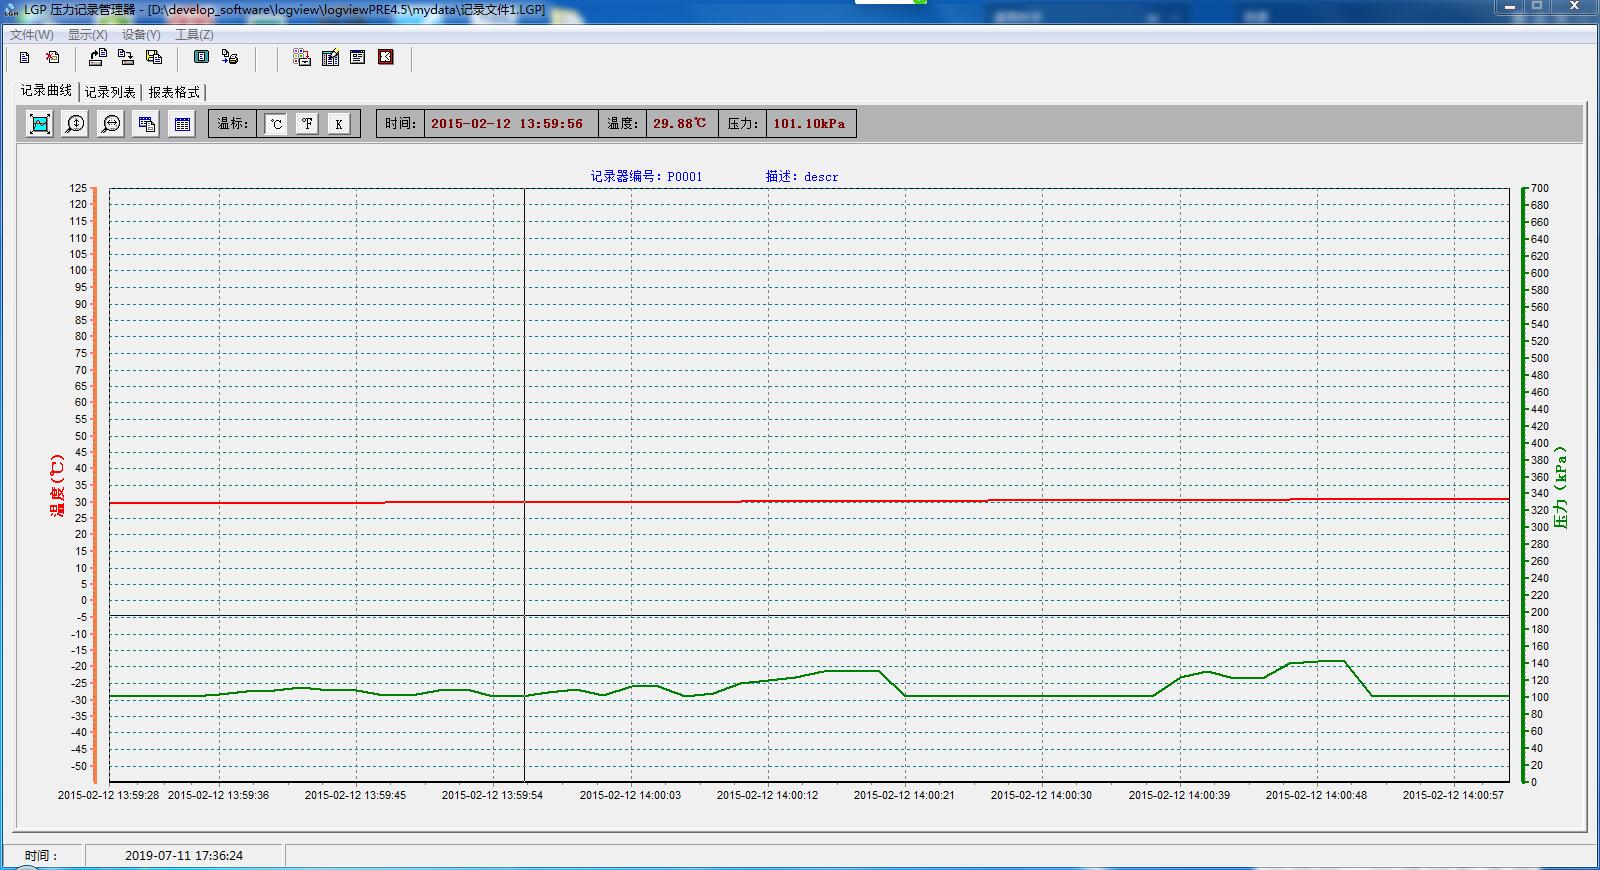Switch temperature scale to Kelvin (K)
1600x870 pixels.
pyautogui.click(x=339, y=124)
